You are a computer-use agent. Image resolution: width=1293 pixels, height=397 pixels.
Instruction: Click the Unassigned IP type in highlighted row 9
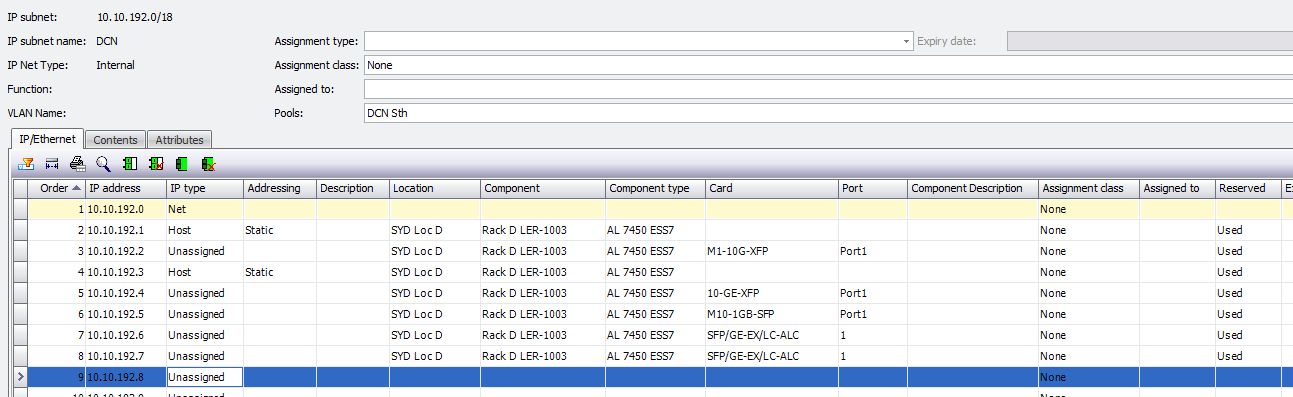coord(205,377)
